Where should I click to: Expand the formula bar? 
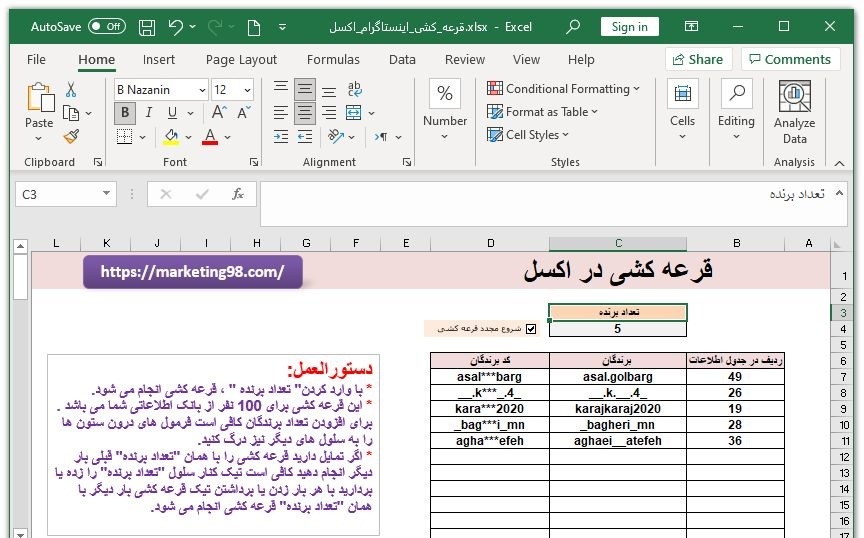click(x=839, y=193)
